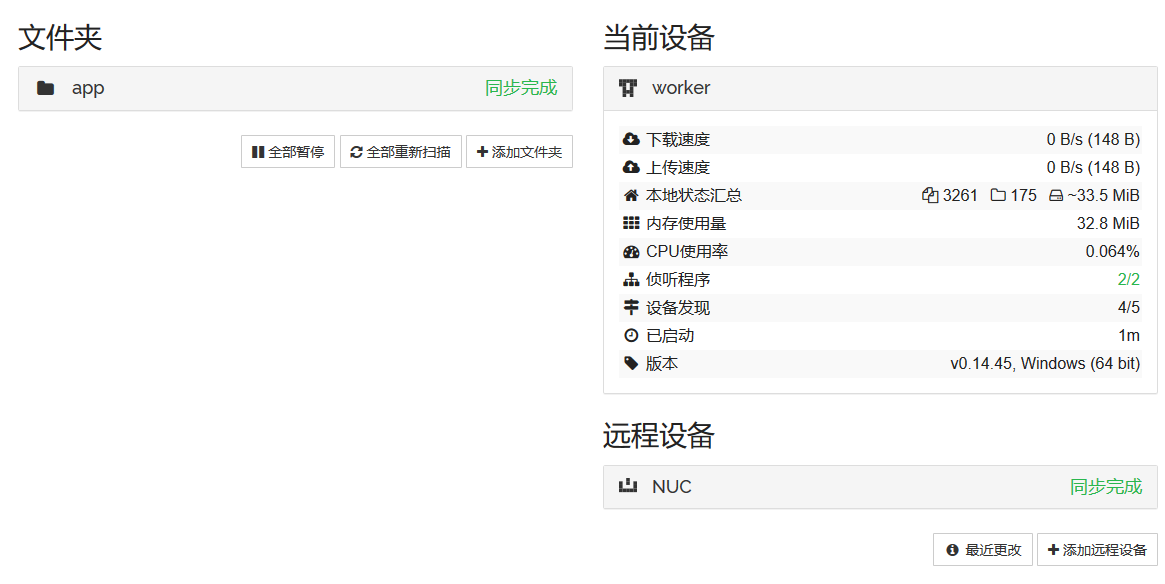
Task: Click the memory usage grid icon
Action: pos(631,224)
